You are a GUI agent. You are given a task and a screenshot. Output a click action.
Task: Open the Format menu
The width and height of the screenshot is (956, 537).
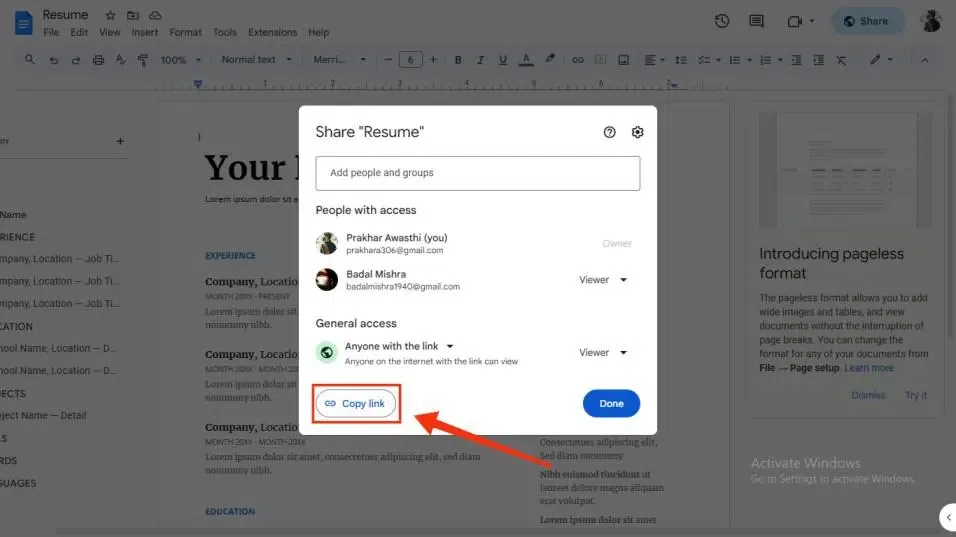(x=185, y=32)
